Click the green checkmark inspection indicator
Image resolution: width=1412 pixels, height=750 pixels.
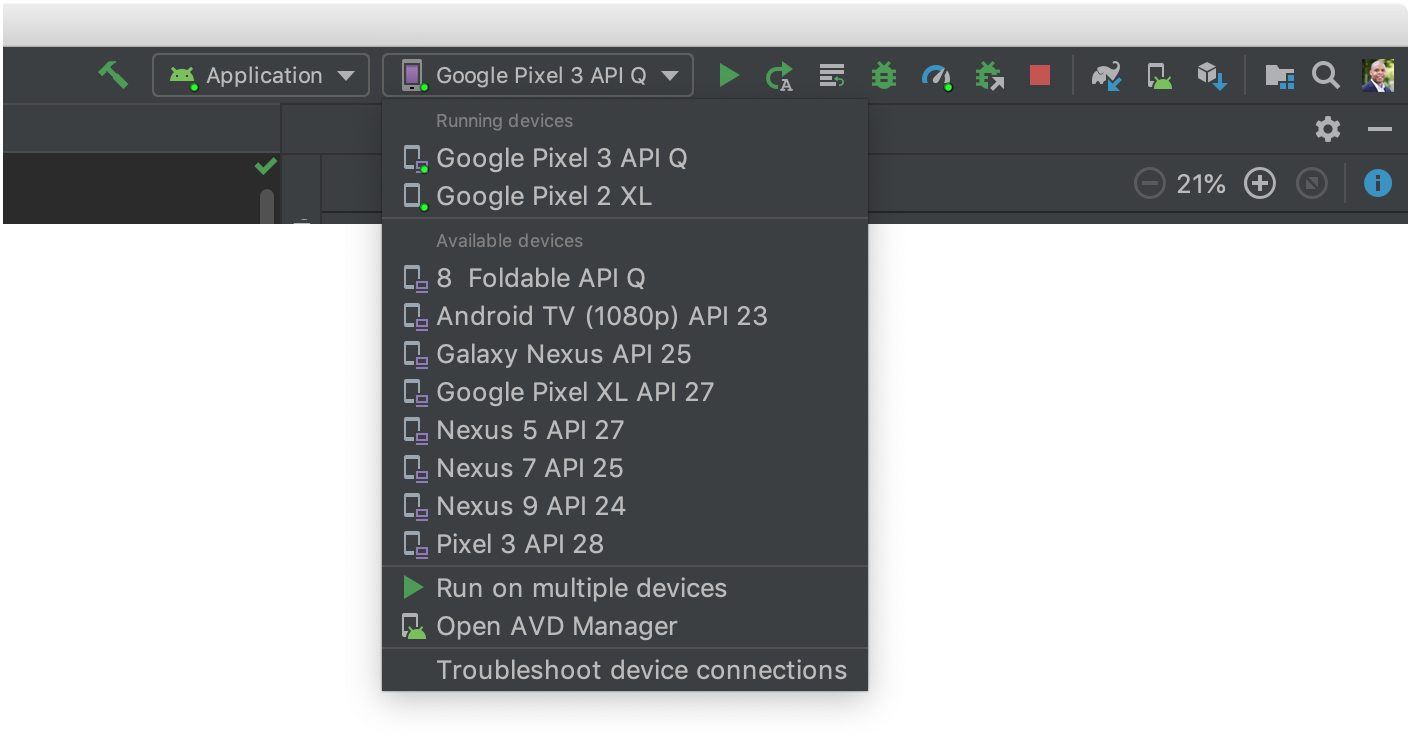pyautogui.click(x=265, y=166)
